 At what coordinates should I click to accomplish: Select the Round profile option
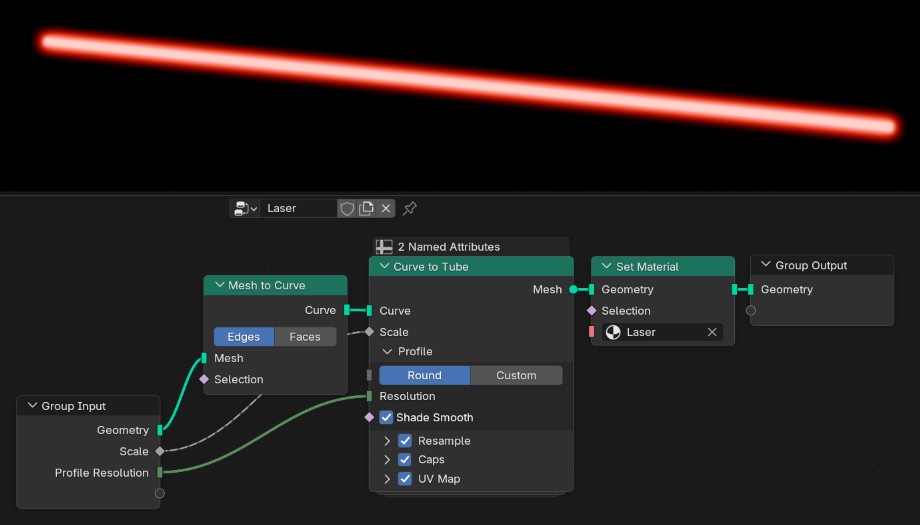424,375
